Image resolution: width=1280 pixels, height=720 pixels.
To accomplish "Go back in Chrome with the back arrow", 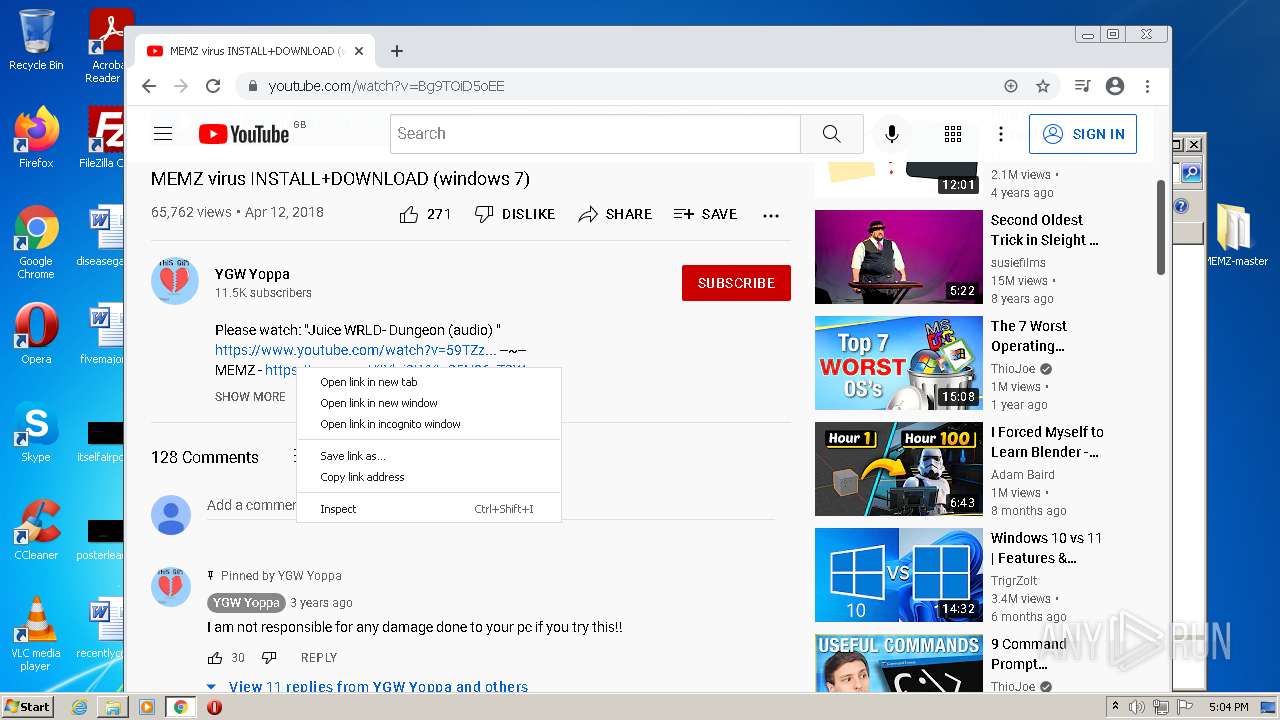I will (149, 86).
